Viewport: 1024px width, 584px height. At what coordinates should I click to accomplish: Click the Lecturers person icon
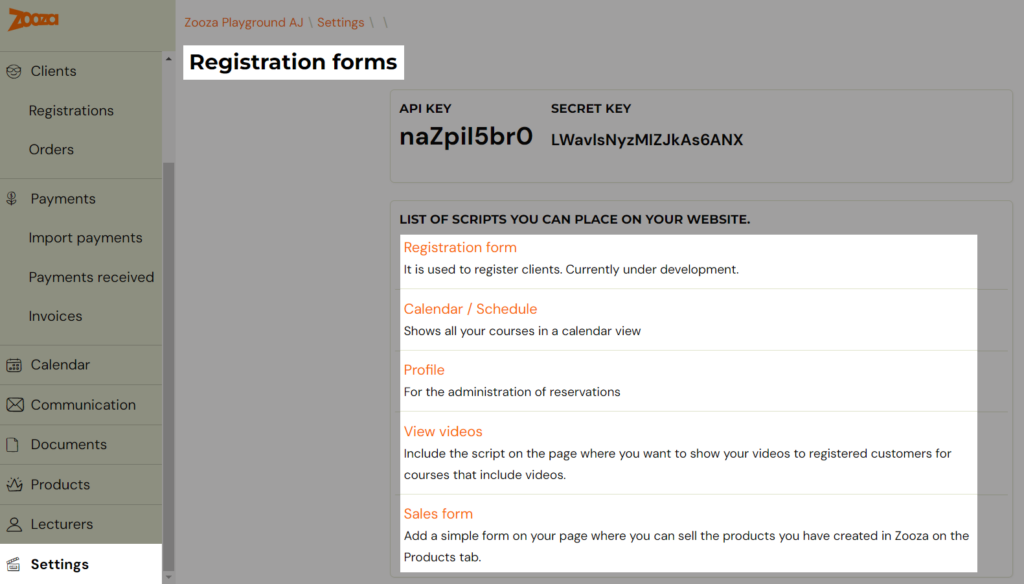point(14,525)
